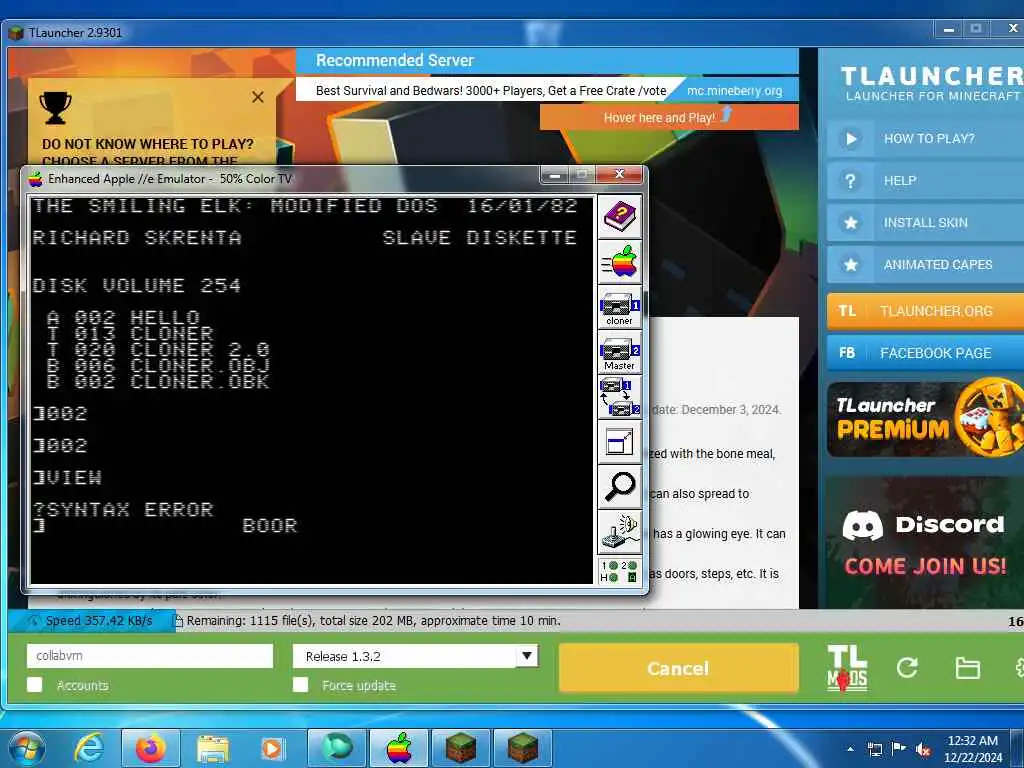Click the tray clock showing 12:32 AM

coord(972,748)
